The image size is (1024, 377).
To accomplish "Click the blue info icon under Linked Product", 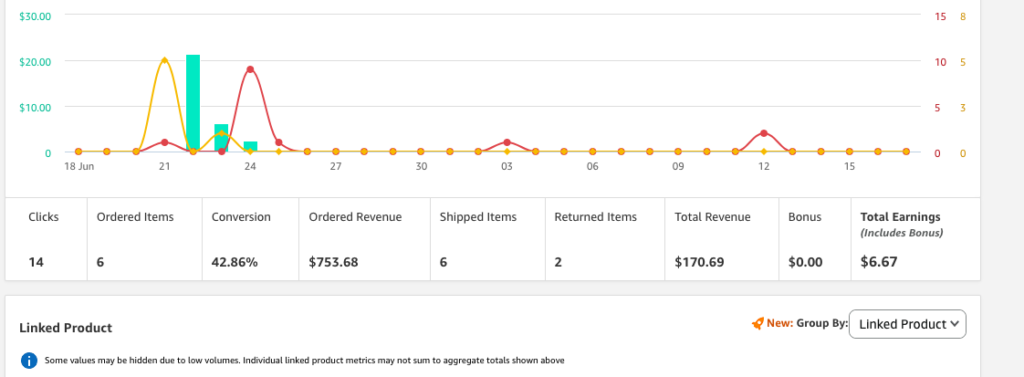I will coord(28,360).
